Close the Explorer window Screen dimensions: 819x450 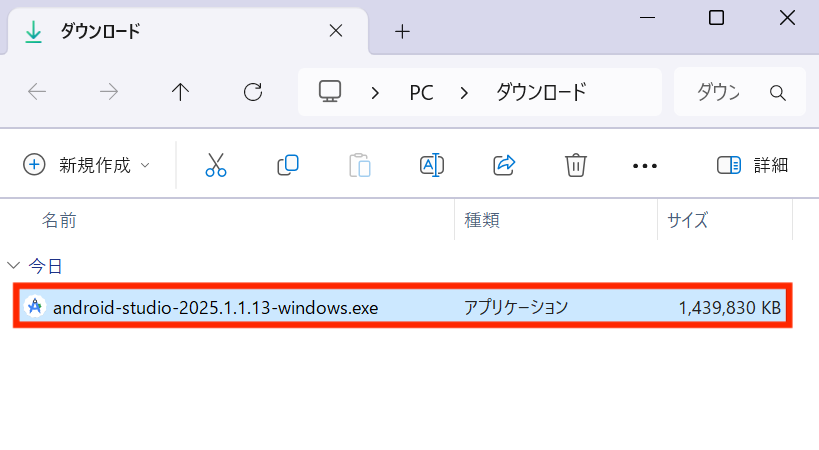[787, 18]
